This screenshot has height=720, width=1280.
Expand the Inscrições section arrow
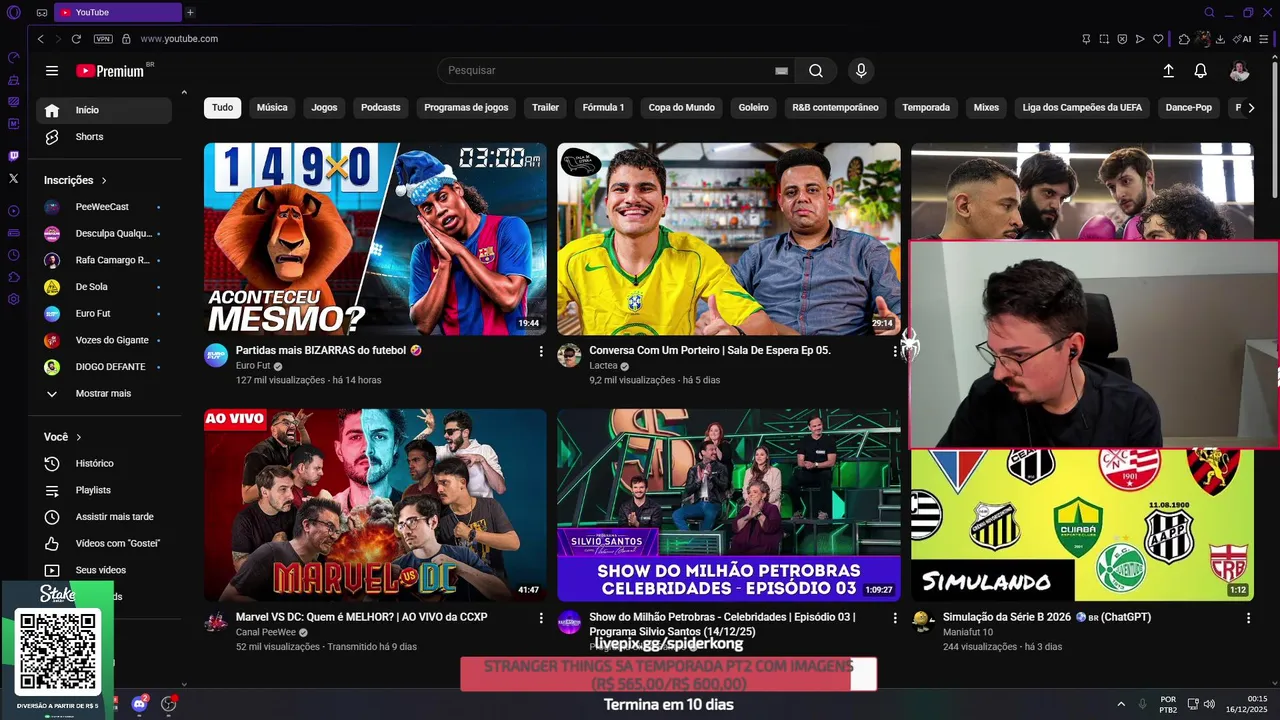(103, 181)
